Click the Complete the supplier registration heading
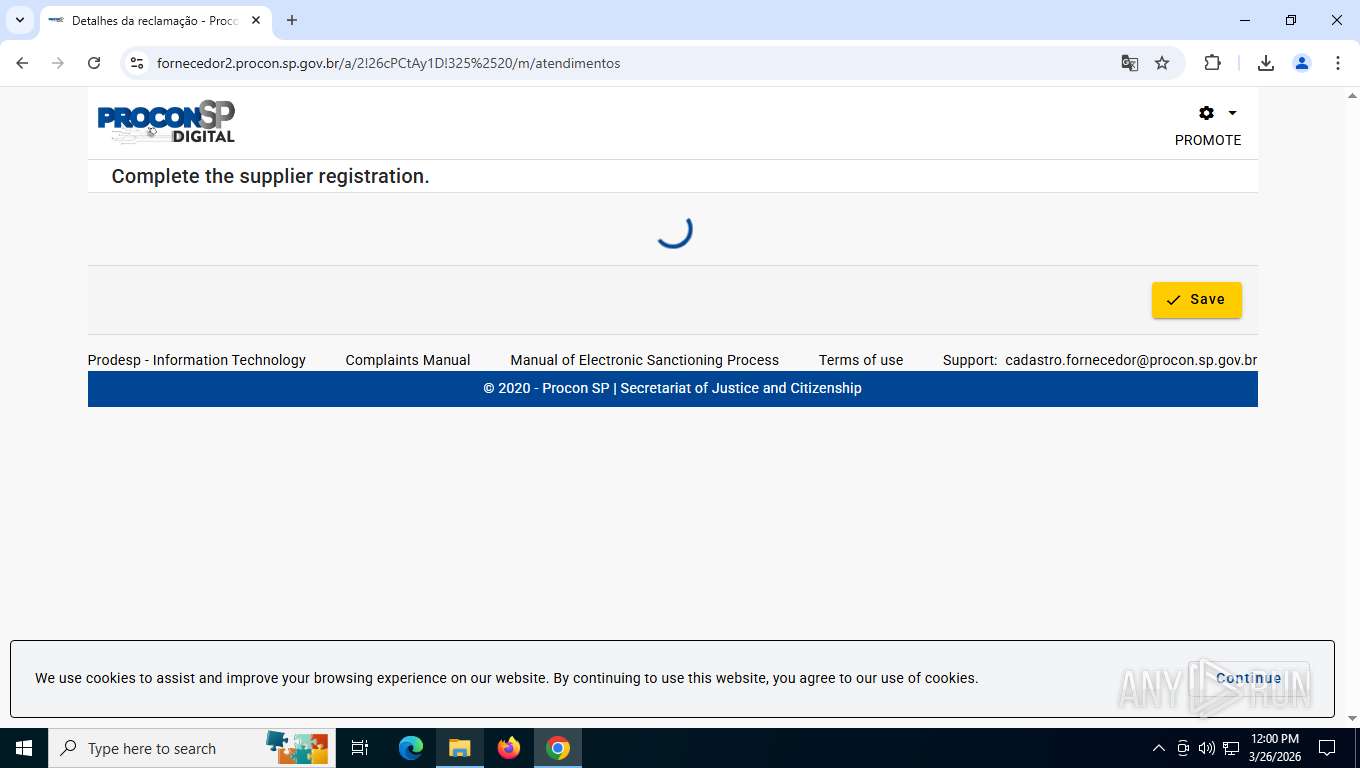 click(x=270, y=176)
